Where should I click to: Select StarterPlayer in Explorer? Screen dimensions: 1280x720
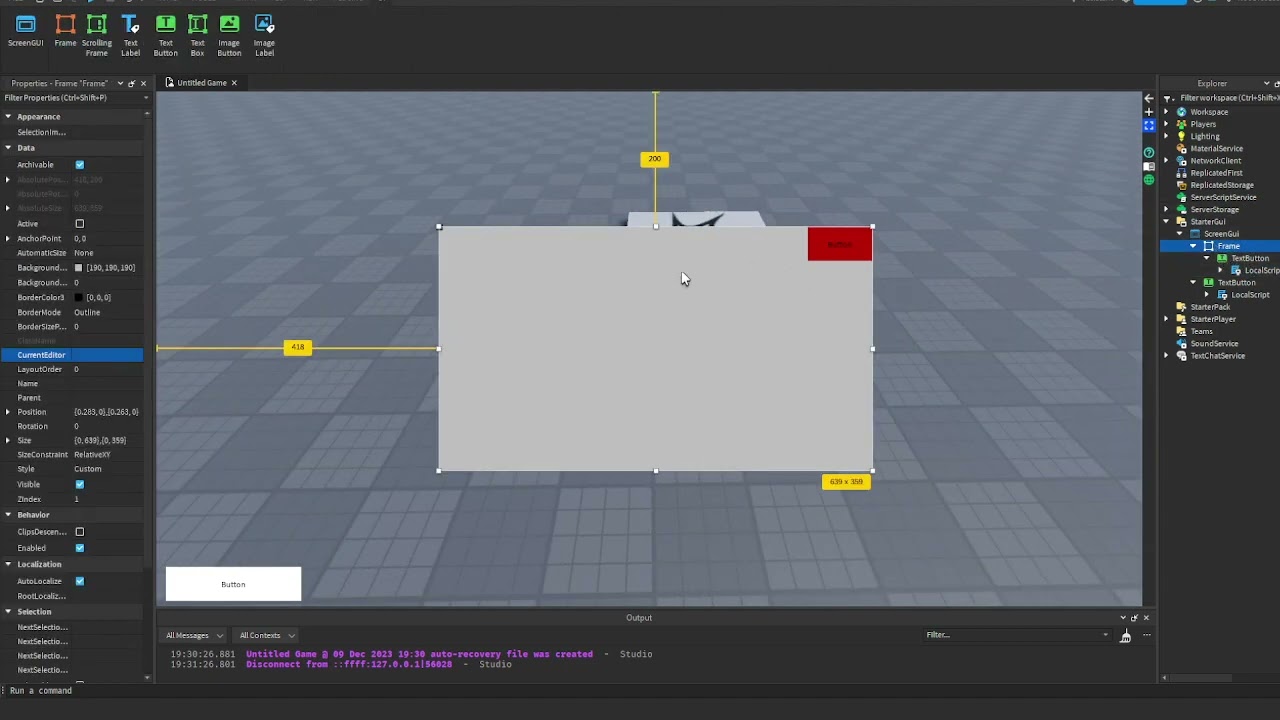pyautogui.click(x=1213, y=319)
